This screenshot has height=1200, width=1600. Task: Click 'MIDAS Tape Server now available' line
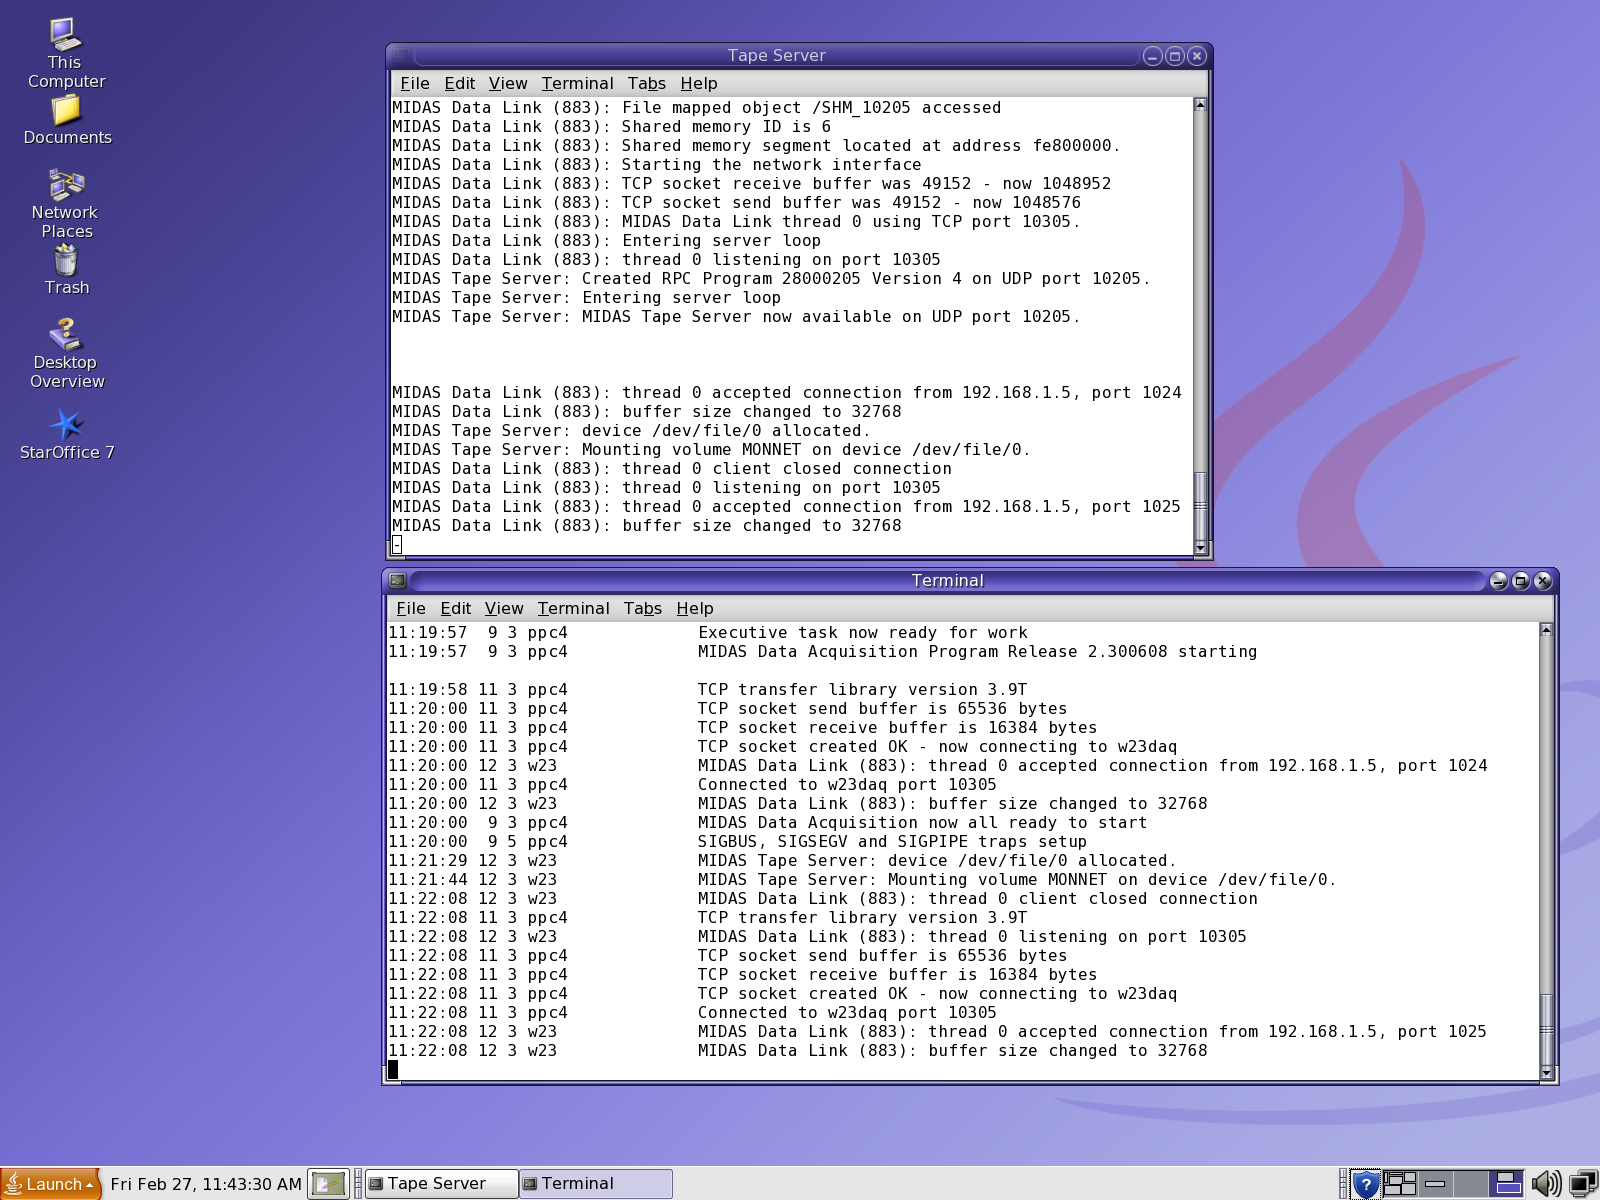pos(736,317)
